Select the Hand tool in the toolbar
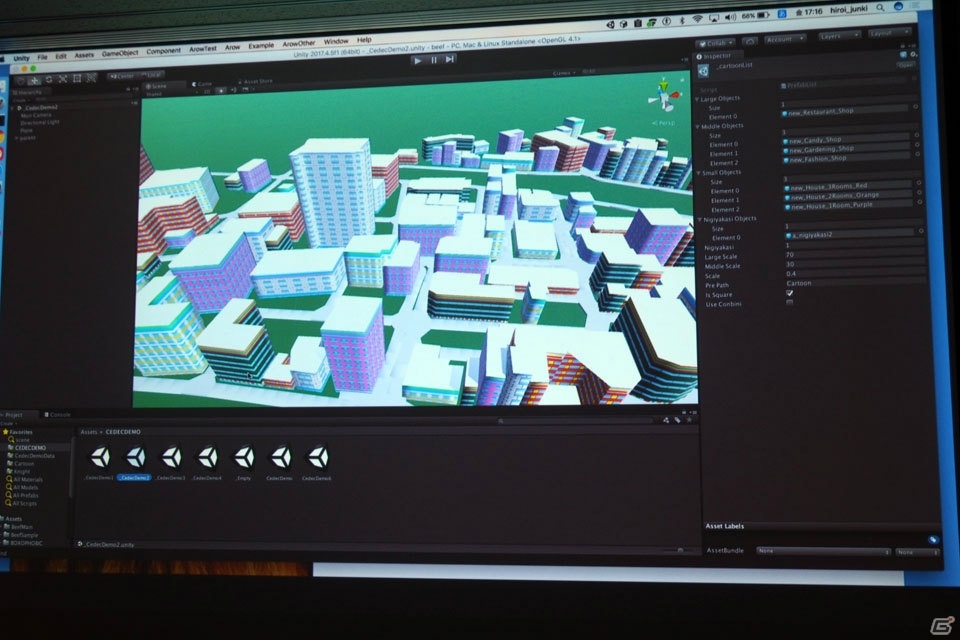The height and width of the screenshot is (640, 960). click(20, 81)
